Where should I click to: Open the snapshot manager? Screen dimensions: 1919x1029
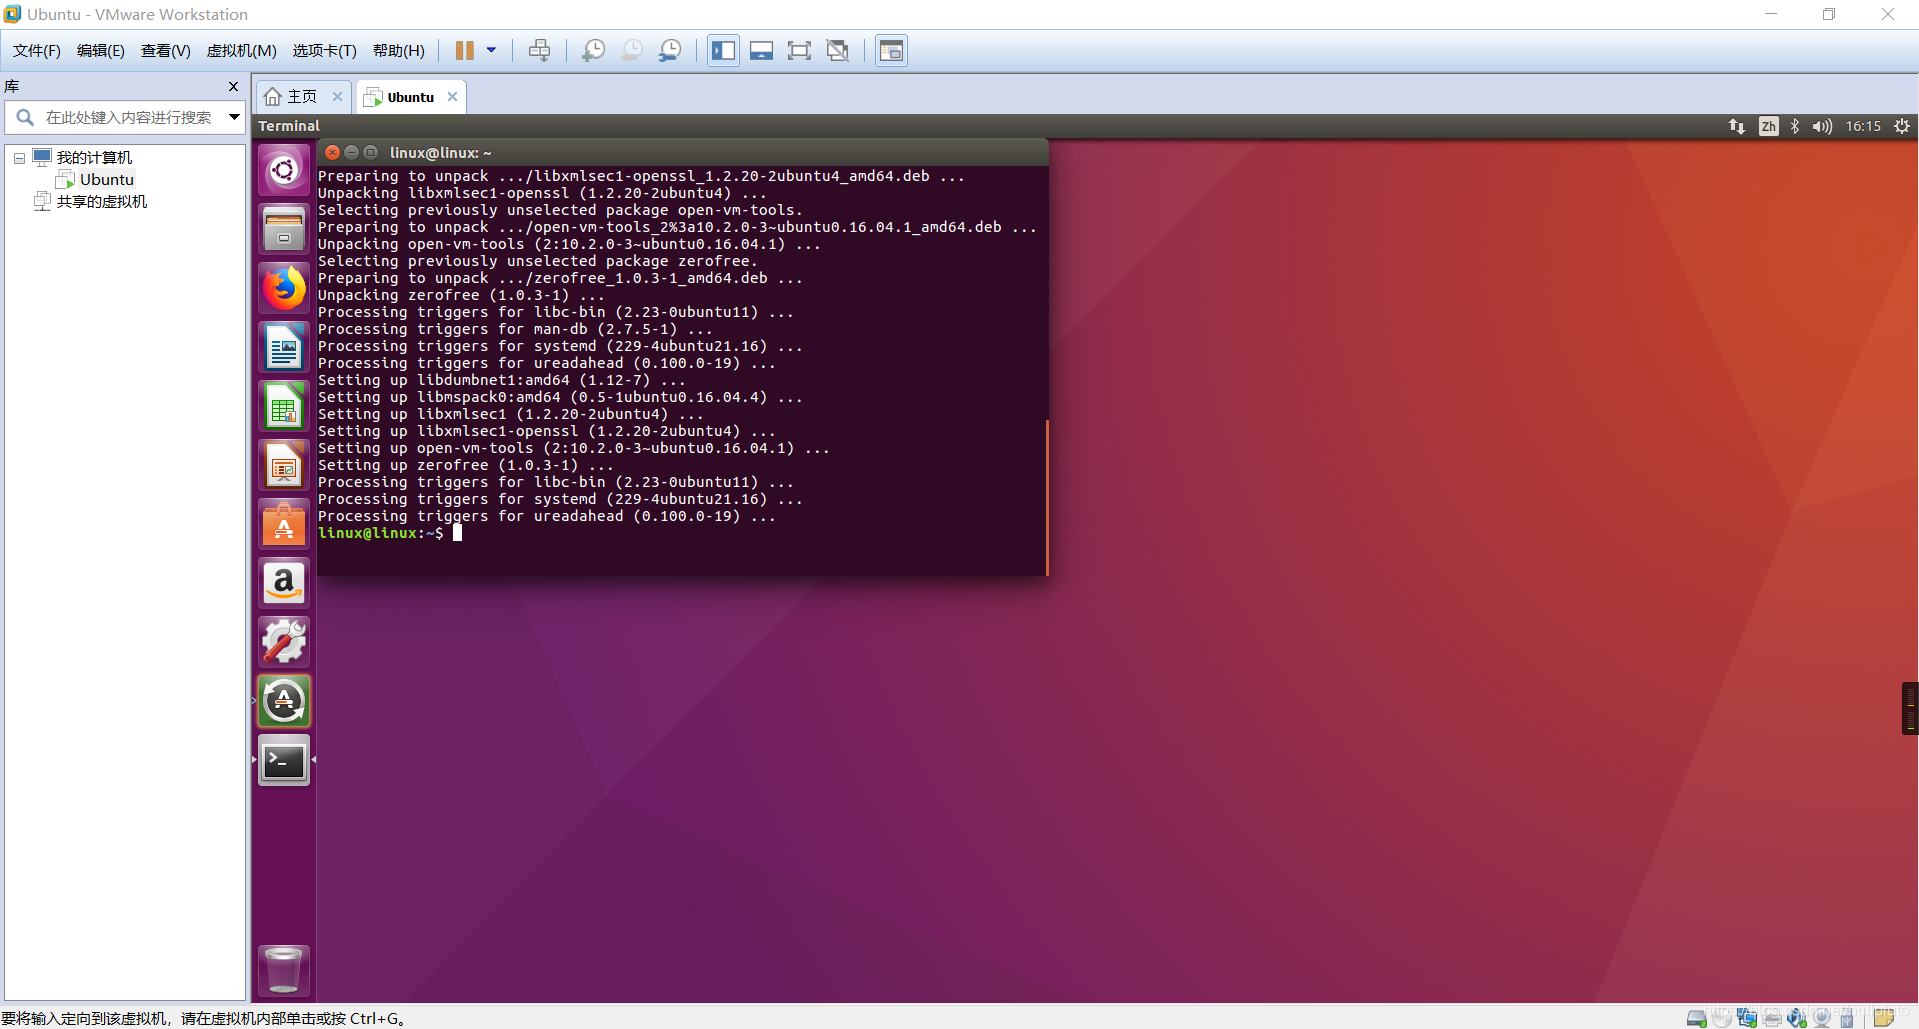pyautogui.click(x=670, y=50)
